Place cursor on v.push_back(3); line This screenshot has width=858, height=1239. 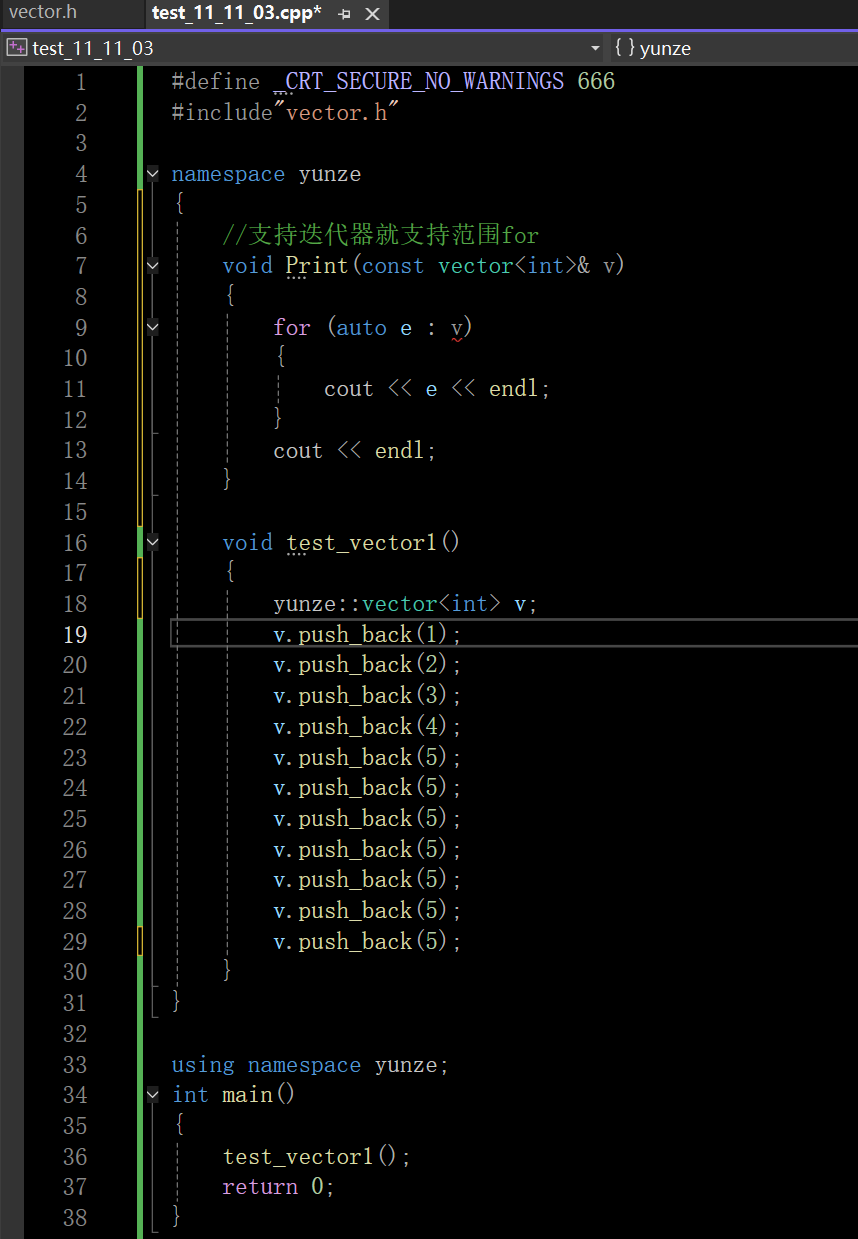pyautogui.click(x=367, y=696)
